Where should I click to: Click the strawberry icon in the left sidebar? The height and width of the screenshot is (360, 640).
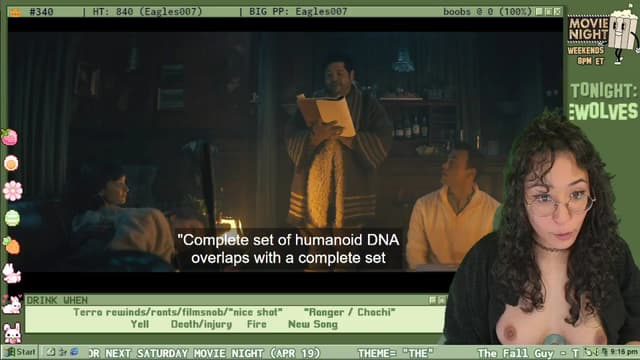pos(9,138)
